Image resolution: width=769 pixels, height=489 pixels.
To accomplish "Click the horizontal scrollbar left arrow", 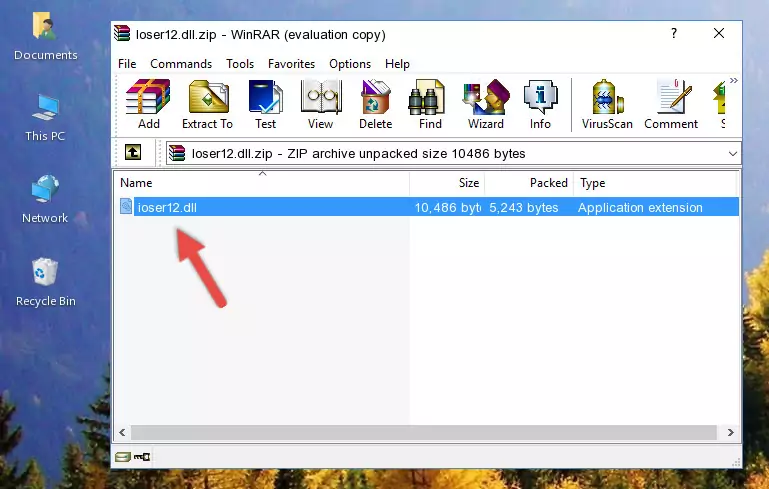I will pos(122,432).
